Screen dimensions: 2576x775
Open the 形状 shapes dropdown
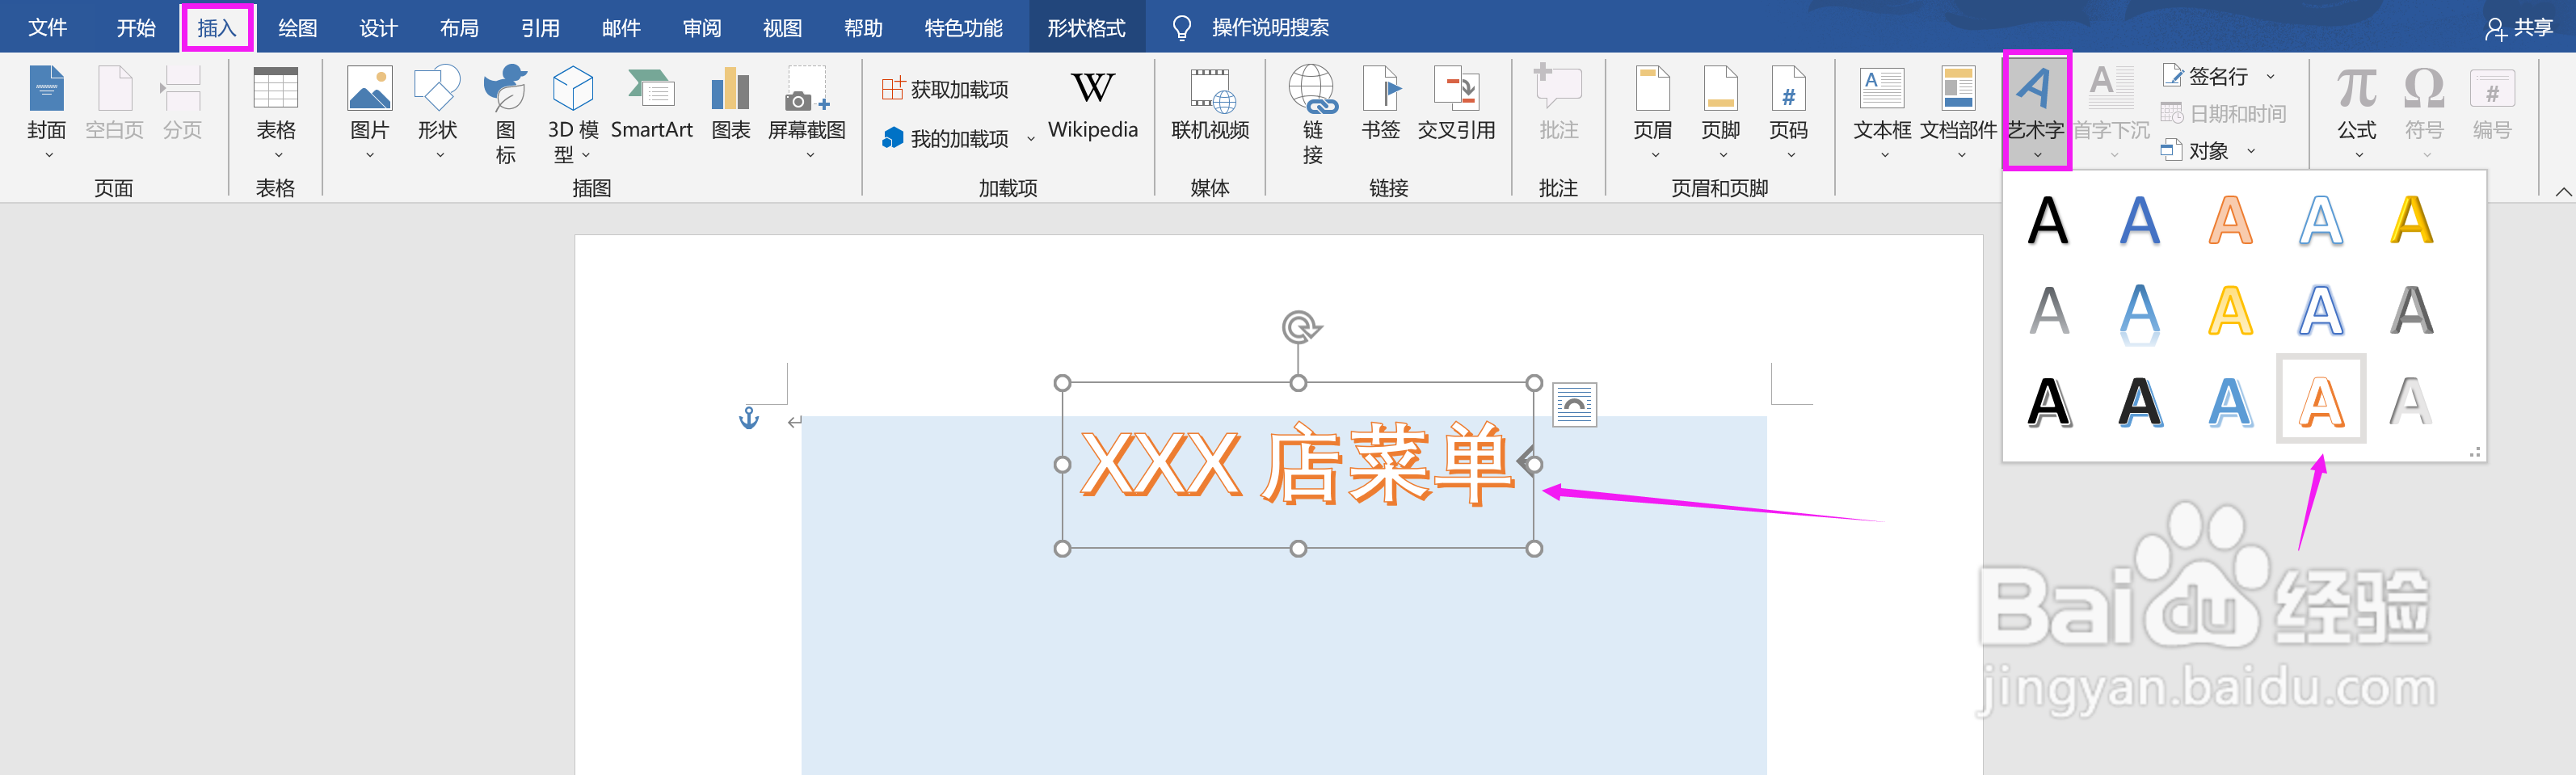(437, 155)
